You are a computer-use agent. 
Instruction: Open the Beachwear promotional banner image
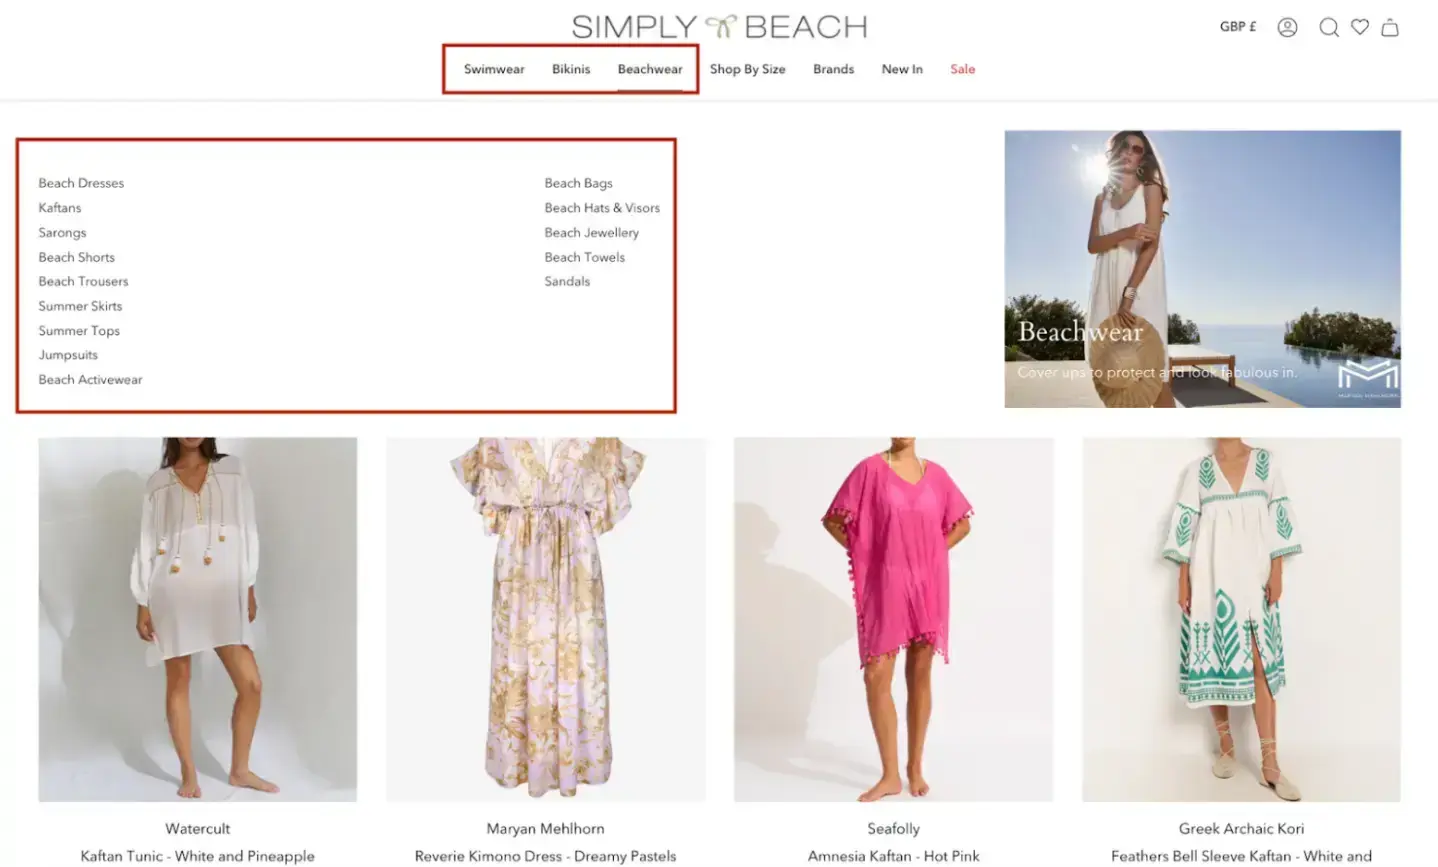pos(1202,270)
